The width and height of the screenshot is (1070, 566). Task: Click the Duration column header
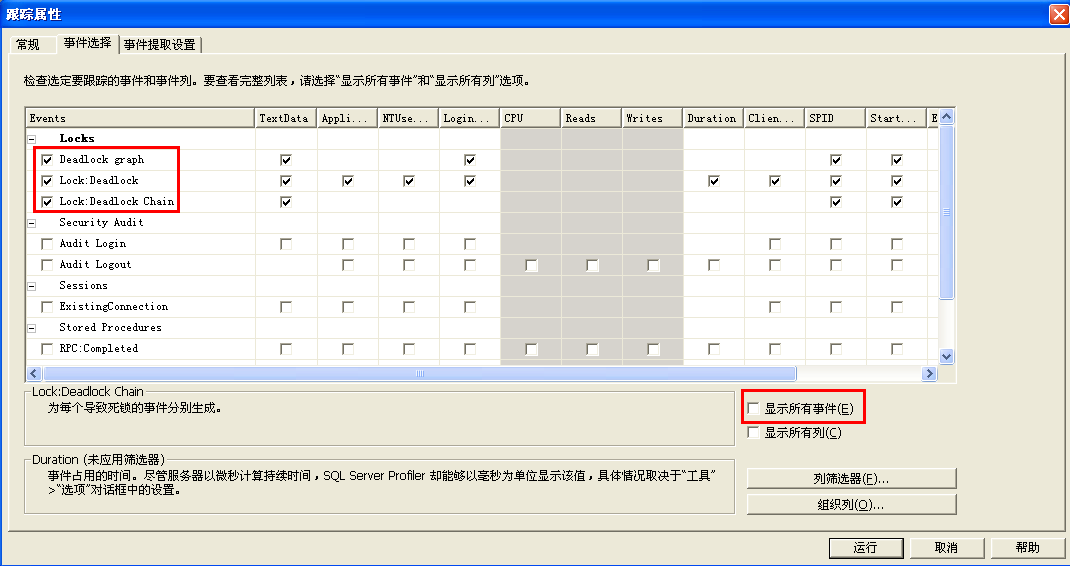[x=714, y=118]
